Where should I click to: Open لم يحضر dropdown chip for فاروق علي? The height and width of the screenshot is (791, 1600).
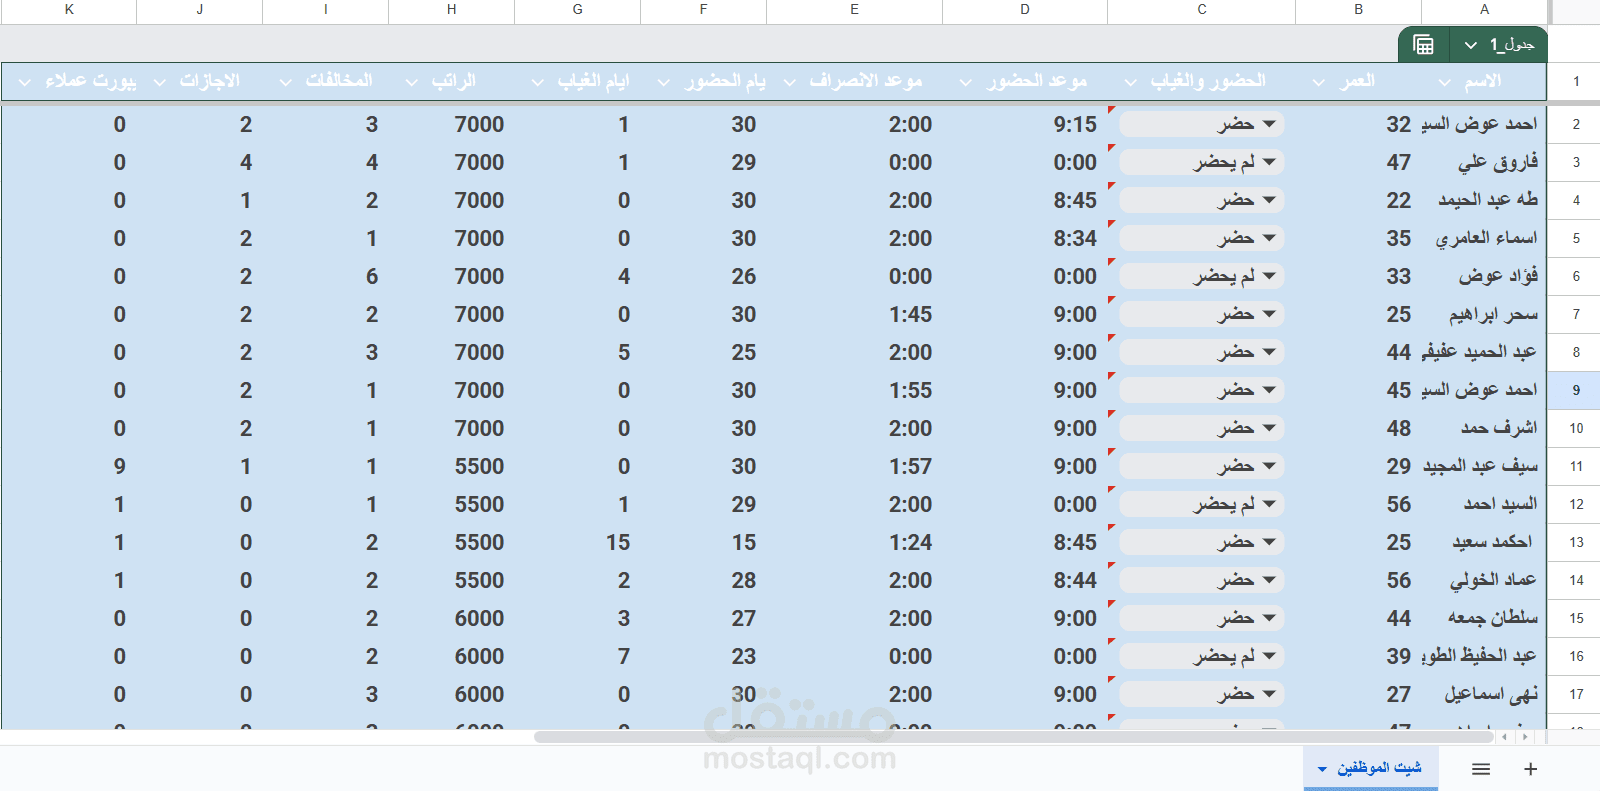coord(1202,162)
